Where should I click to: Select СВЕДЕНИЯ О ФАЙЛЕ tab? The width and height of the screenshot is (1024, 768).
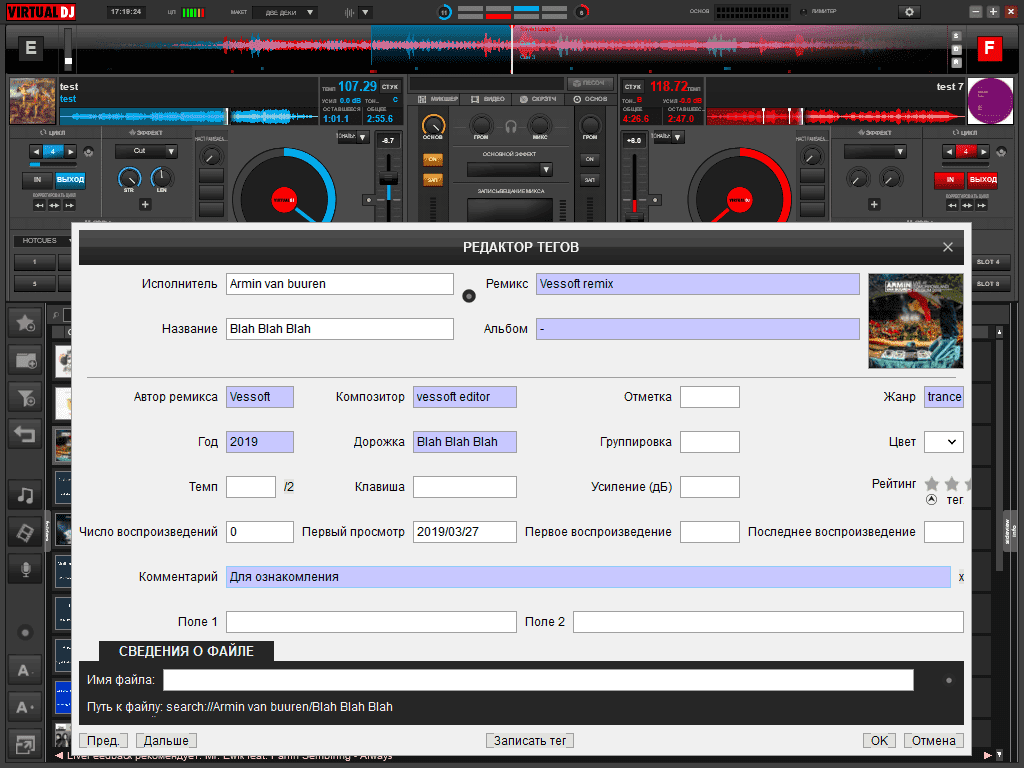tap(186, 651)
